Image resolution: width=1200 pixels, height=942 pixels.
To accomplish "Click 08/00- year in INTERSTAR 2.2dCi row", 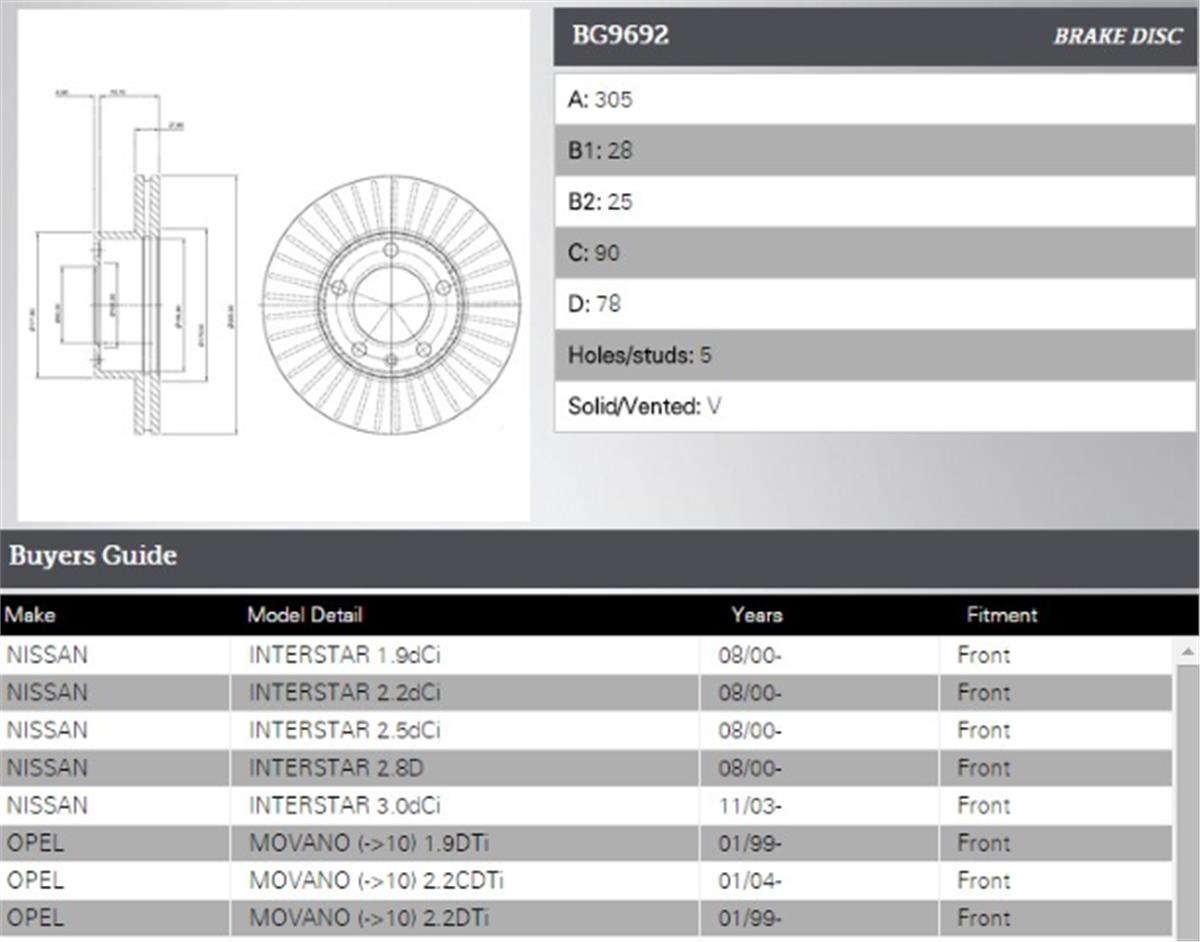I will click(x=750, y=693).
